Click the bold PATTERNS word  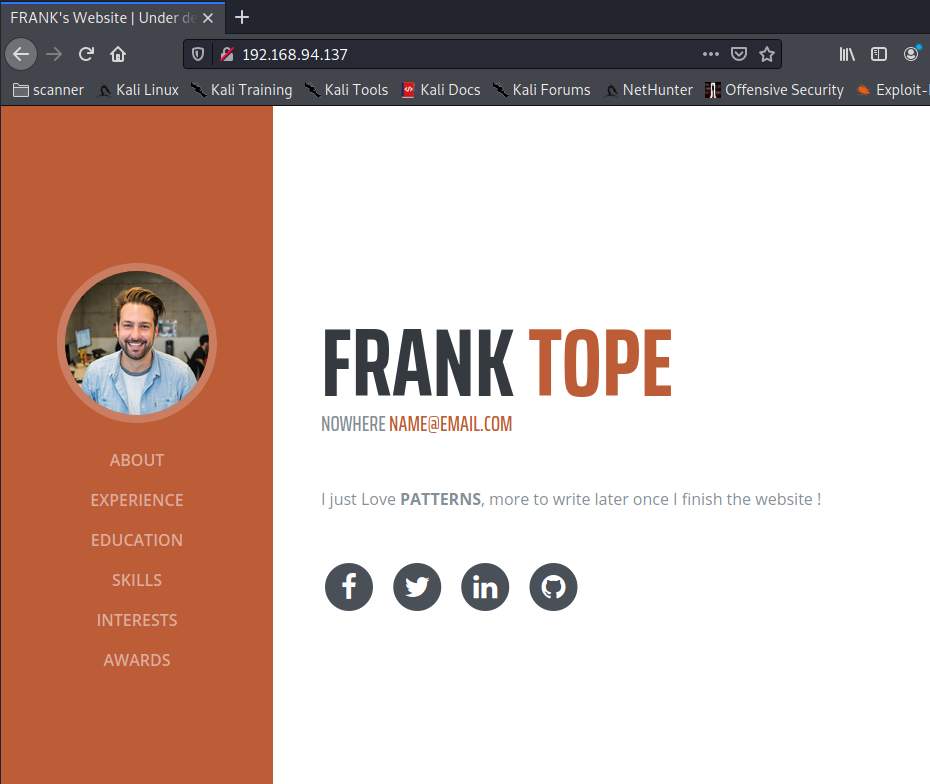[x=441, y=499]
